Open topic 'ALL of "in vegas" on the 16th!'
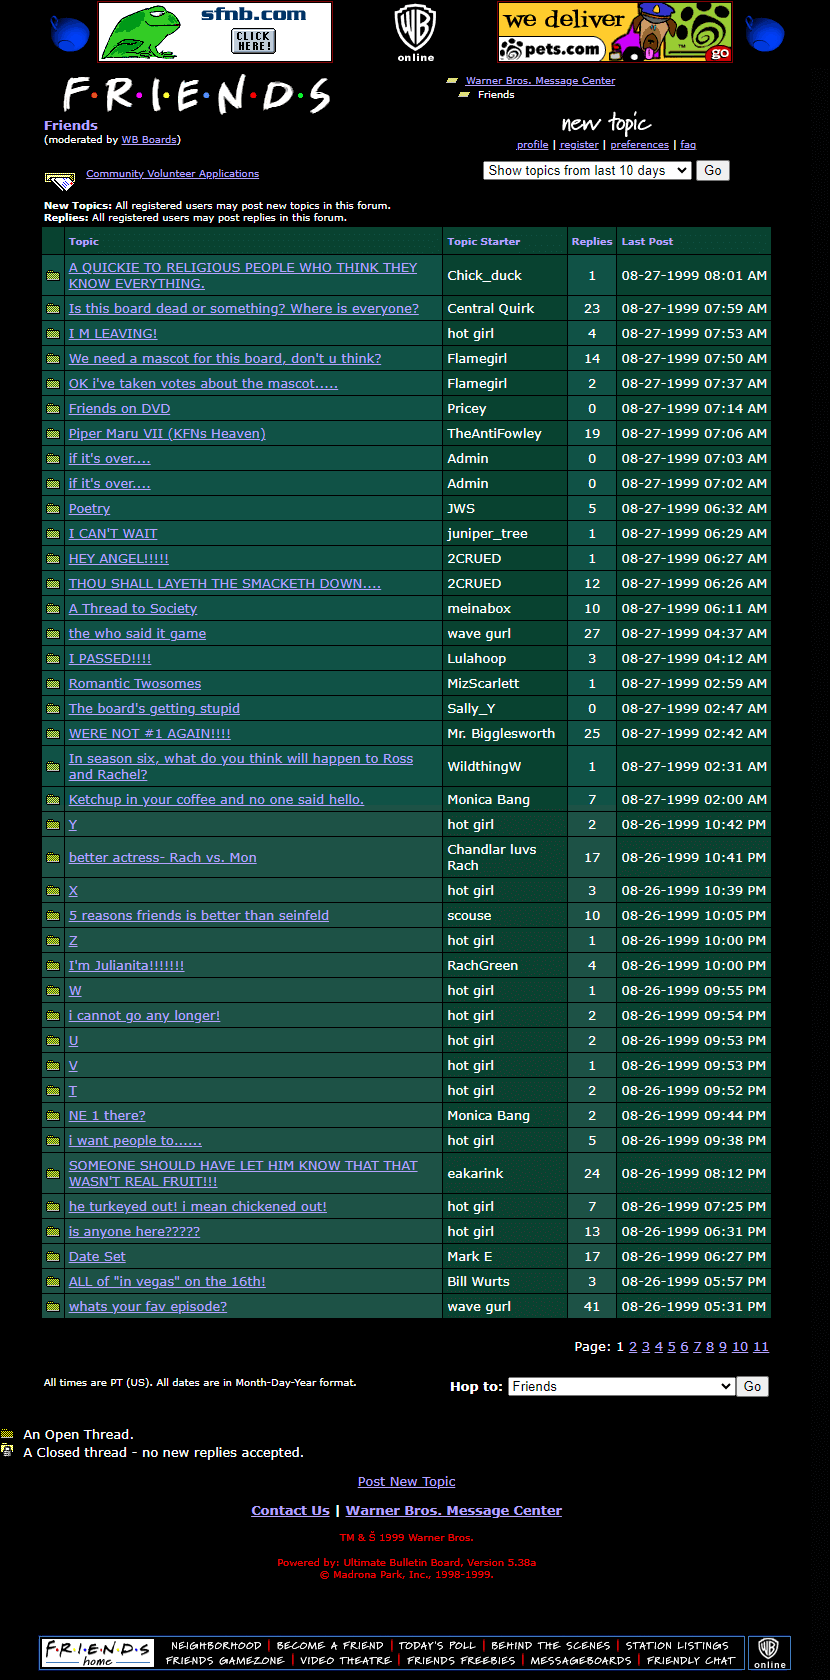 pyautogui.click(x=167, y=1282)
